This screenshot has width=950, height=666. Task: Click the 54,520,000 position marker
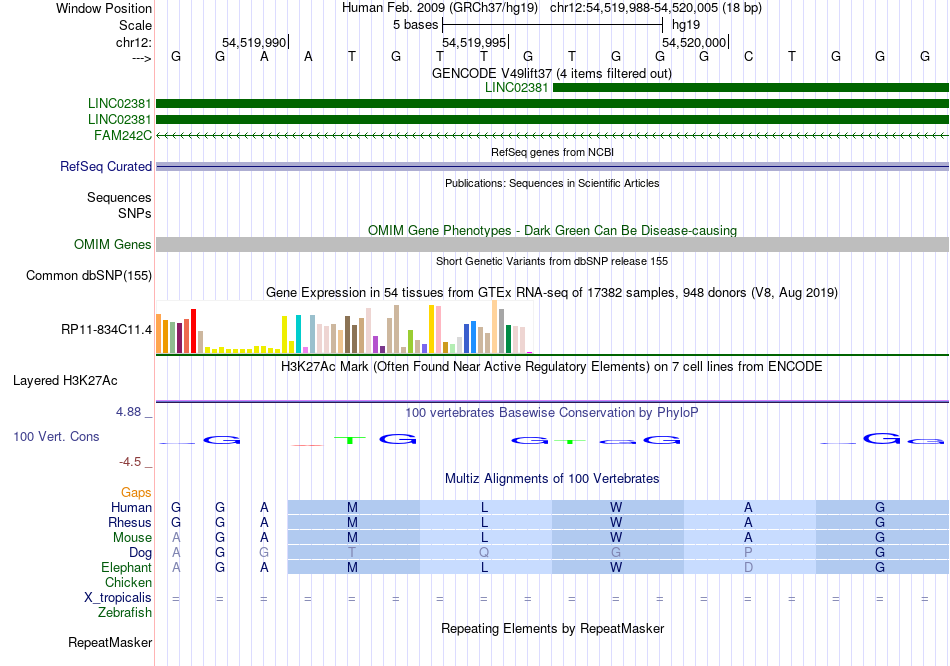[694, 42]
